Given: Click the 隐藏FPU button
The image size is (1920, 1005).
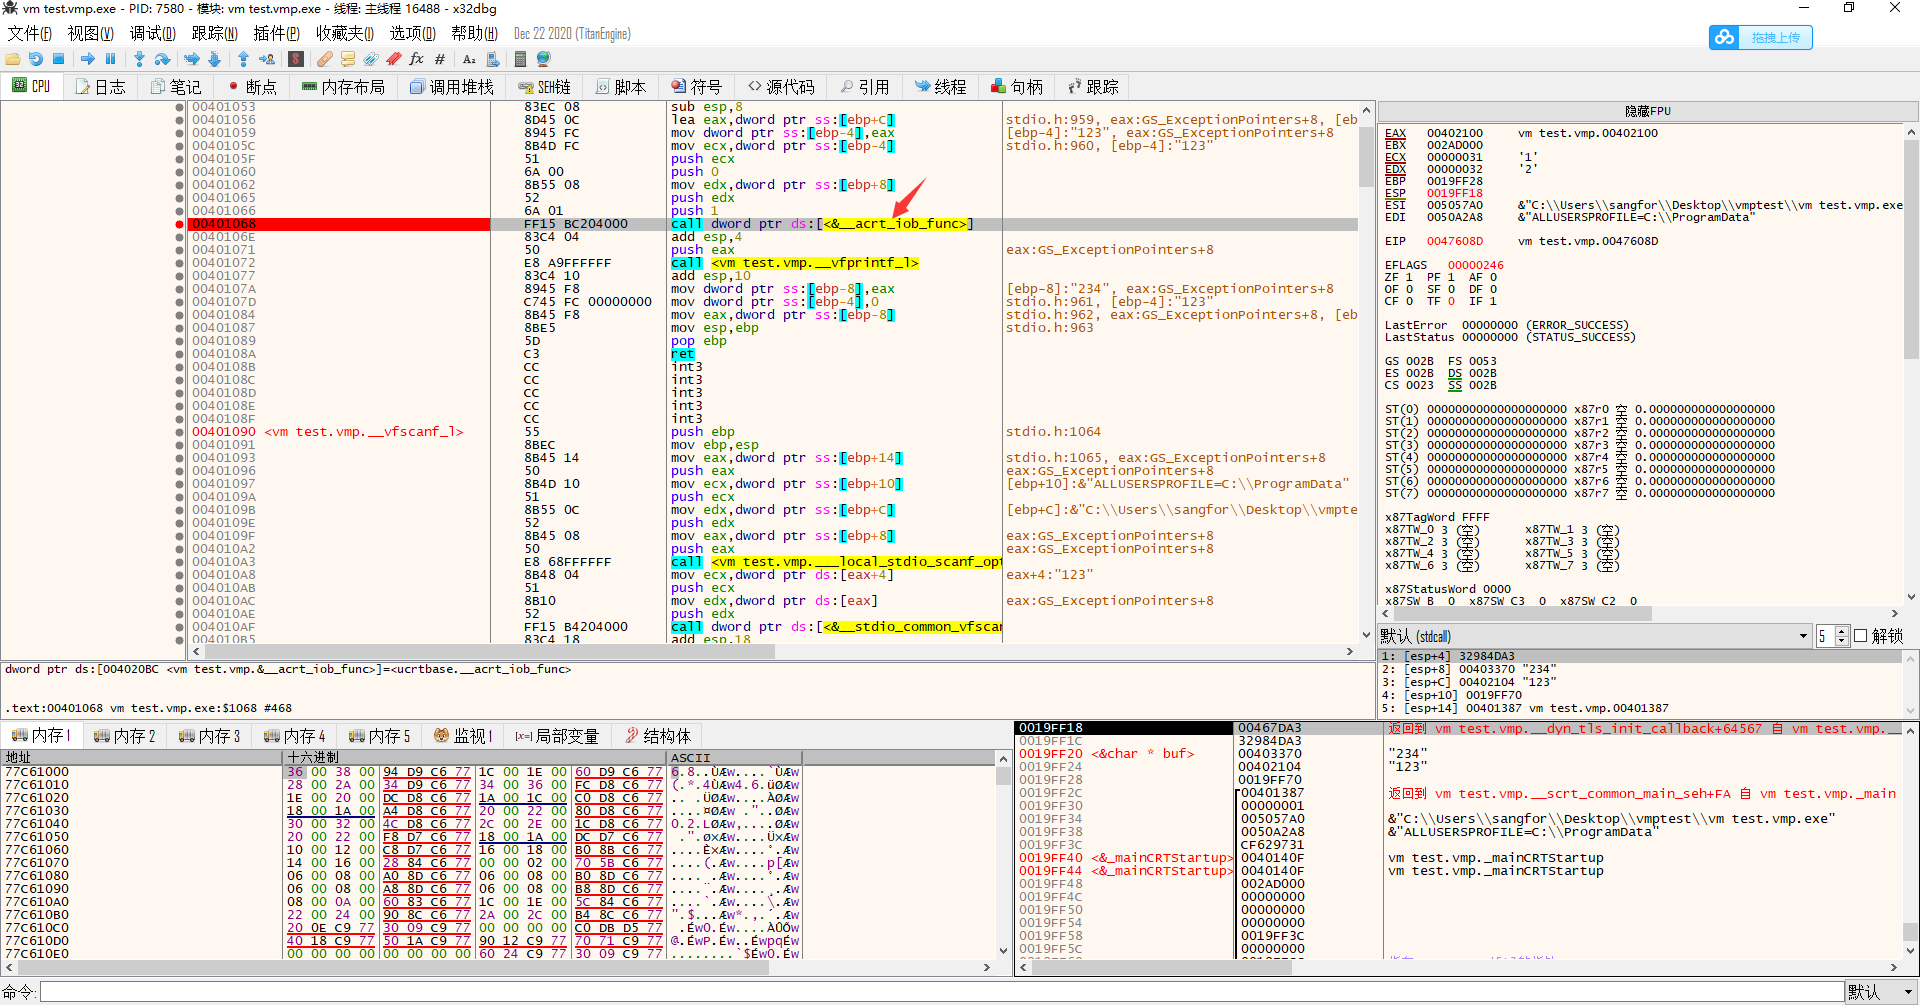Looking at the screenshot, I should point(1647,111).
